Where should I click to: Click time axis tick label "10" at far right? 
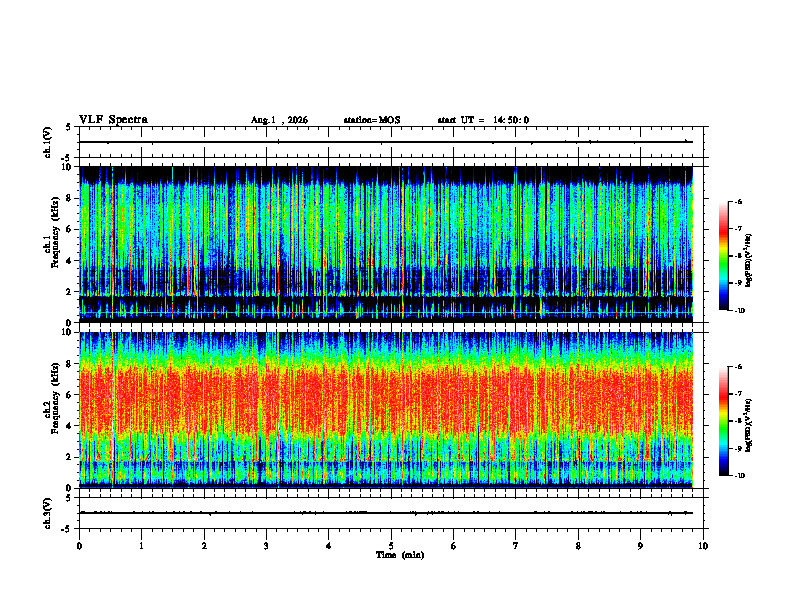pyautogui.click(x=703, y=546)
